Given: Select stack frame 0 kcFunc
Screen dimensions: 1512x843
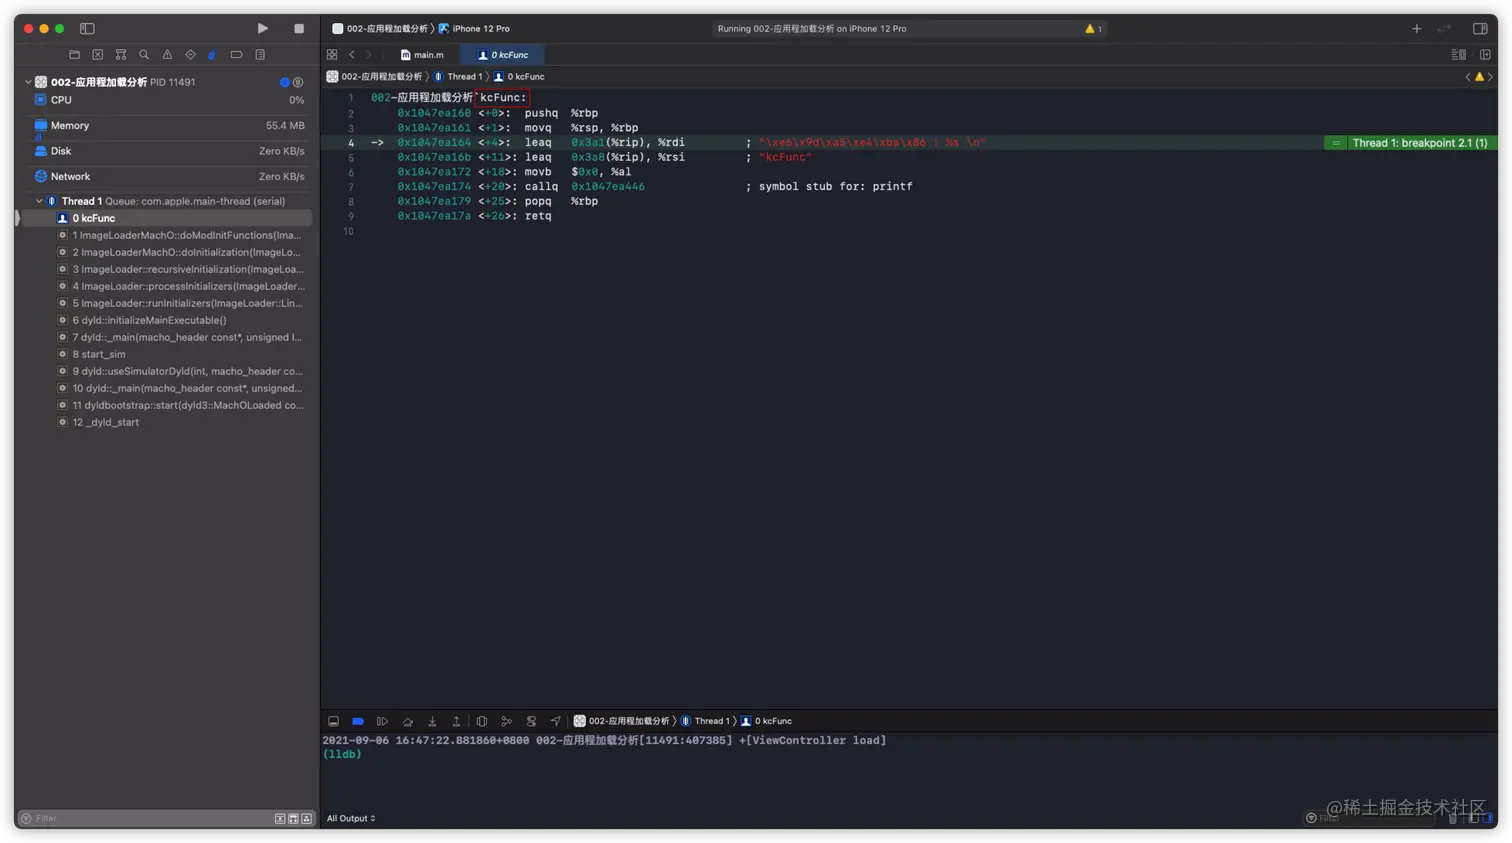Looking at the screenshot, I should 166,218.
